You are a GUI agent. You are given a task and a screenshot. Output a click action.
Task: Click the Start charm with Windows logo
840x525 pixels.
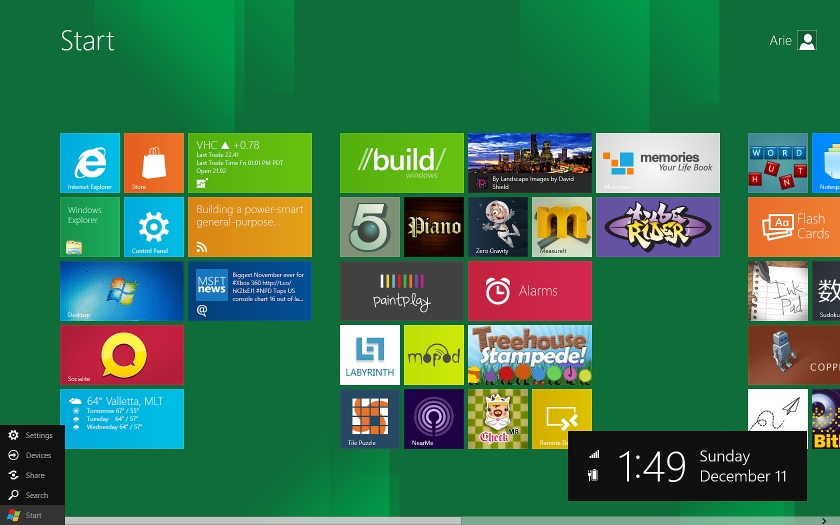(32, 515)
